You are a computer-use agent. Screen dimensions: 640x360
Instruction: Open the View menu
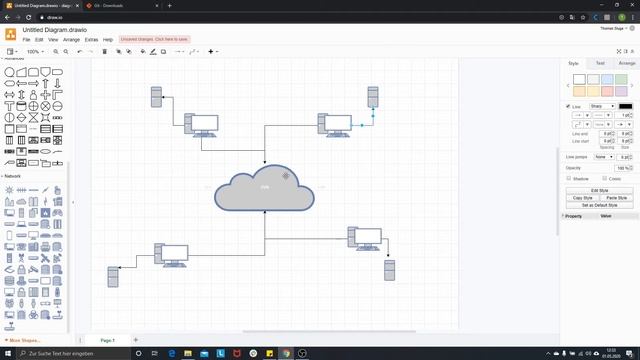(53, 40)
